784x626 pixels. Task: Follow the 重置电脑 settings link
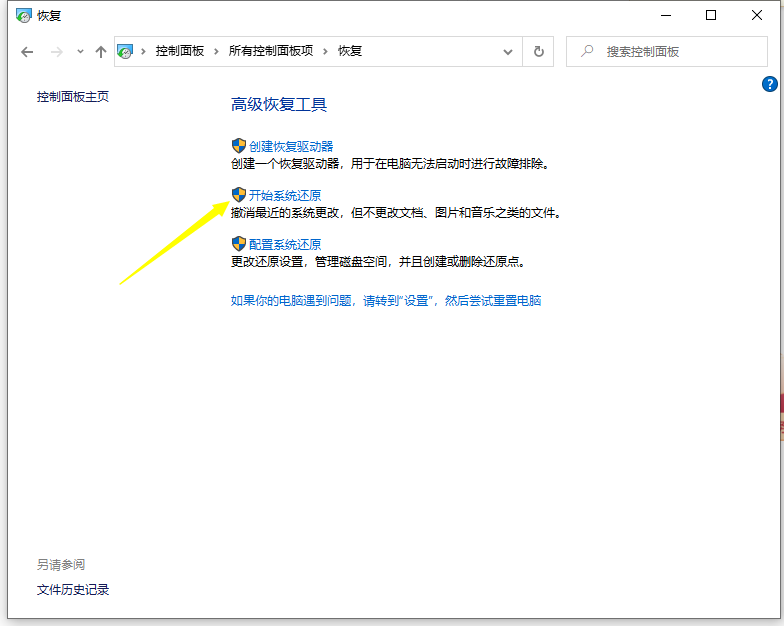click(x=385, y=300)
